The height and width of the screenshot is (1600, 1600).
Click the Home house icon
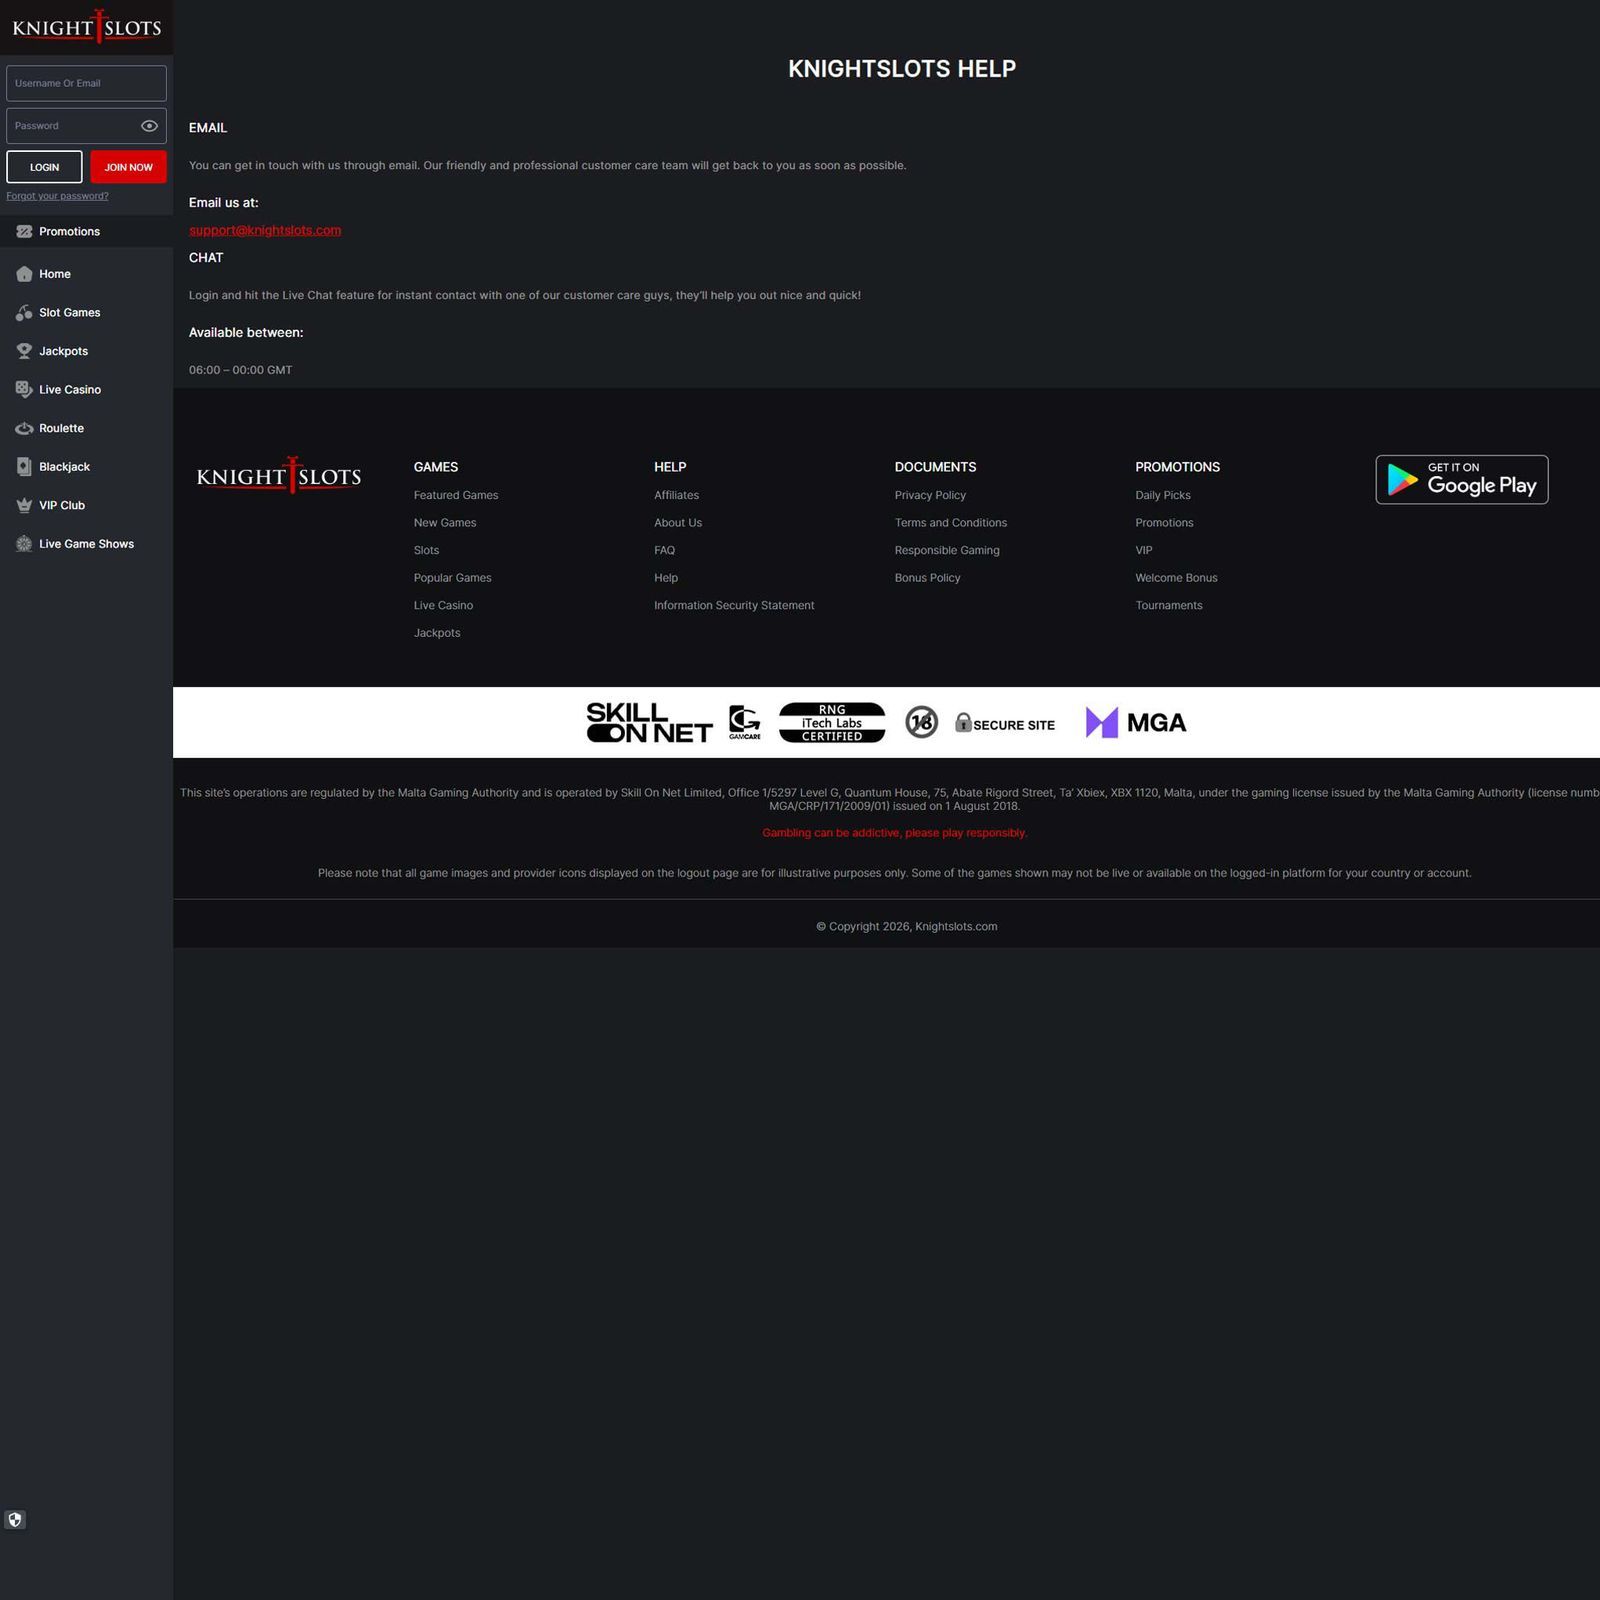pos(24,274)
